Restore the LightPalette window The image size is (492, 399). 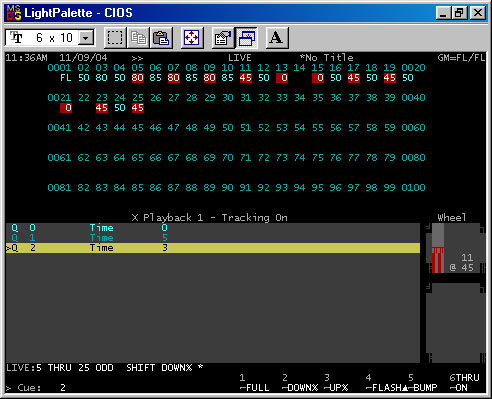(459, 13)
